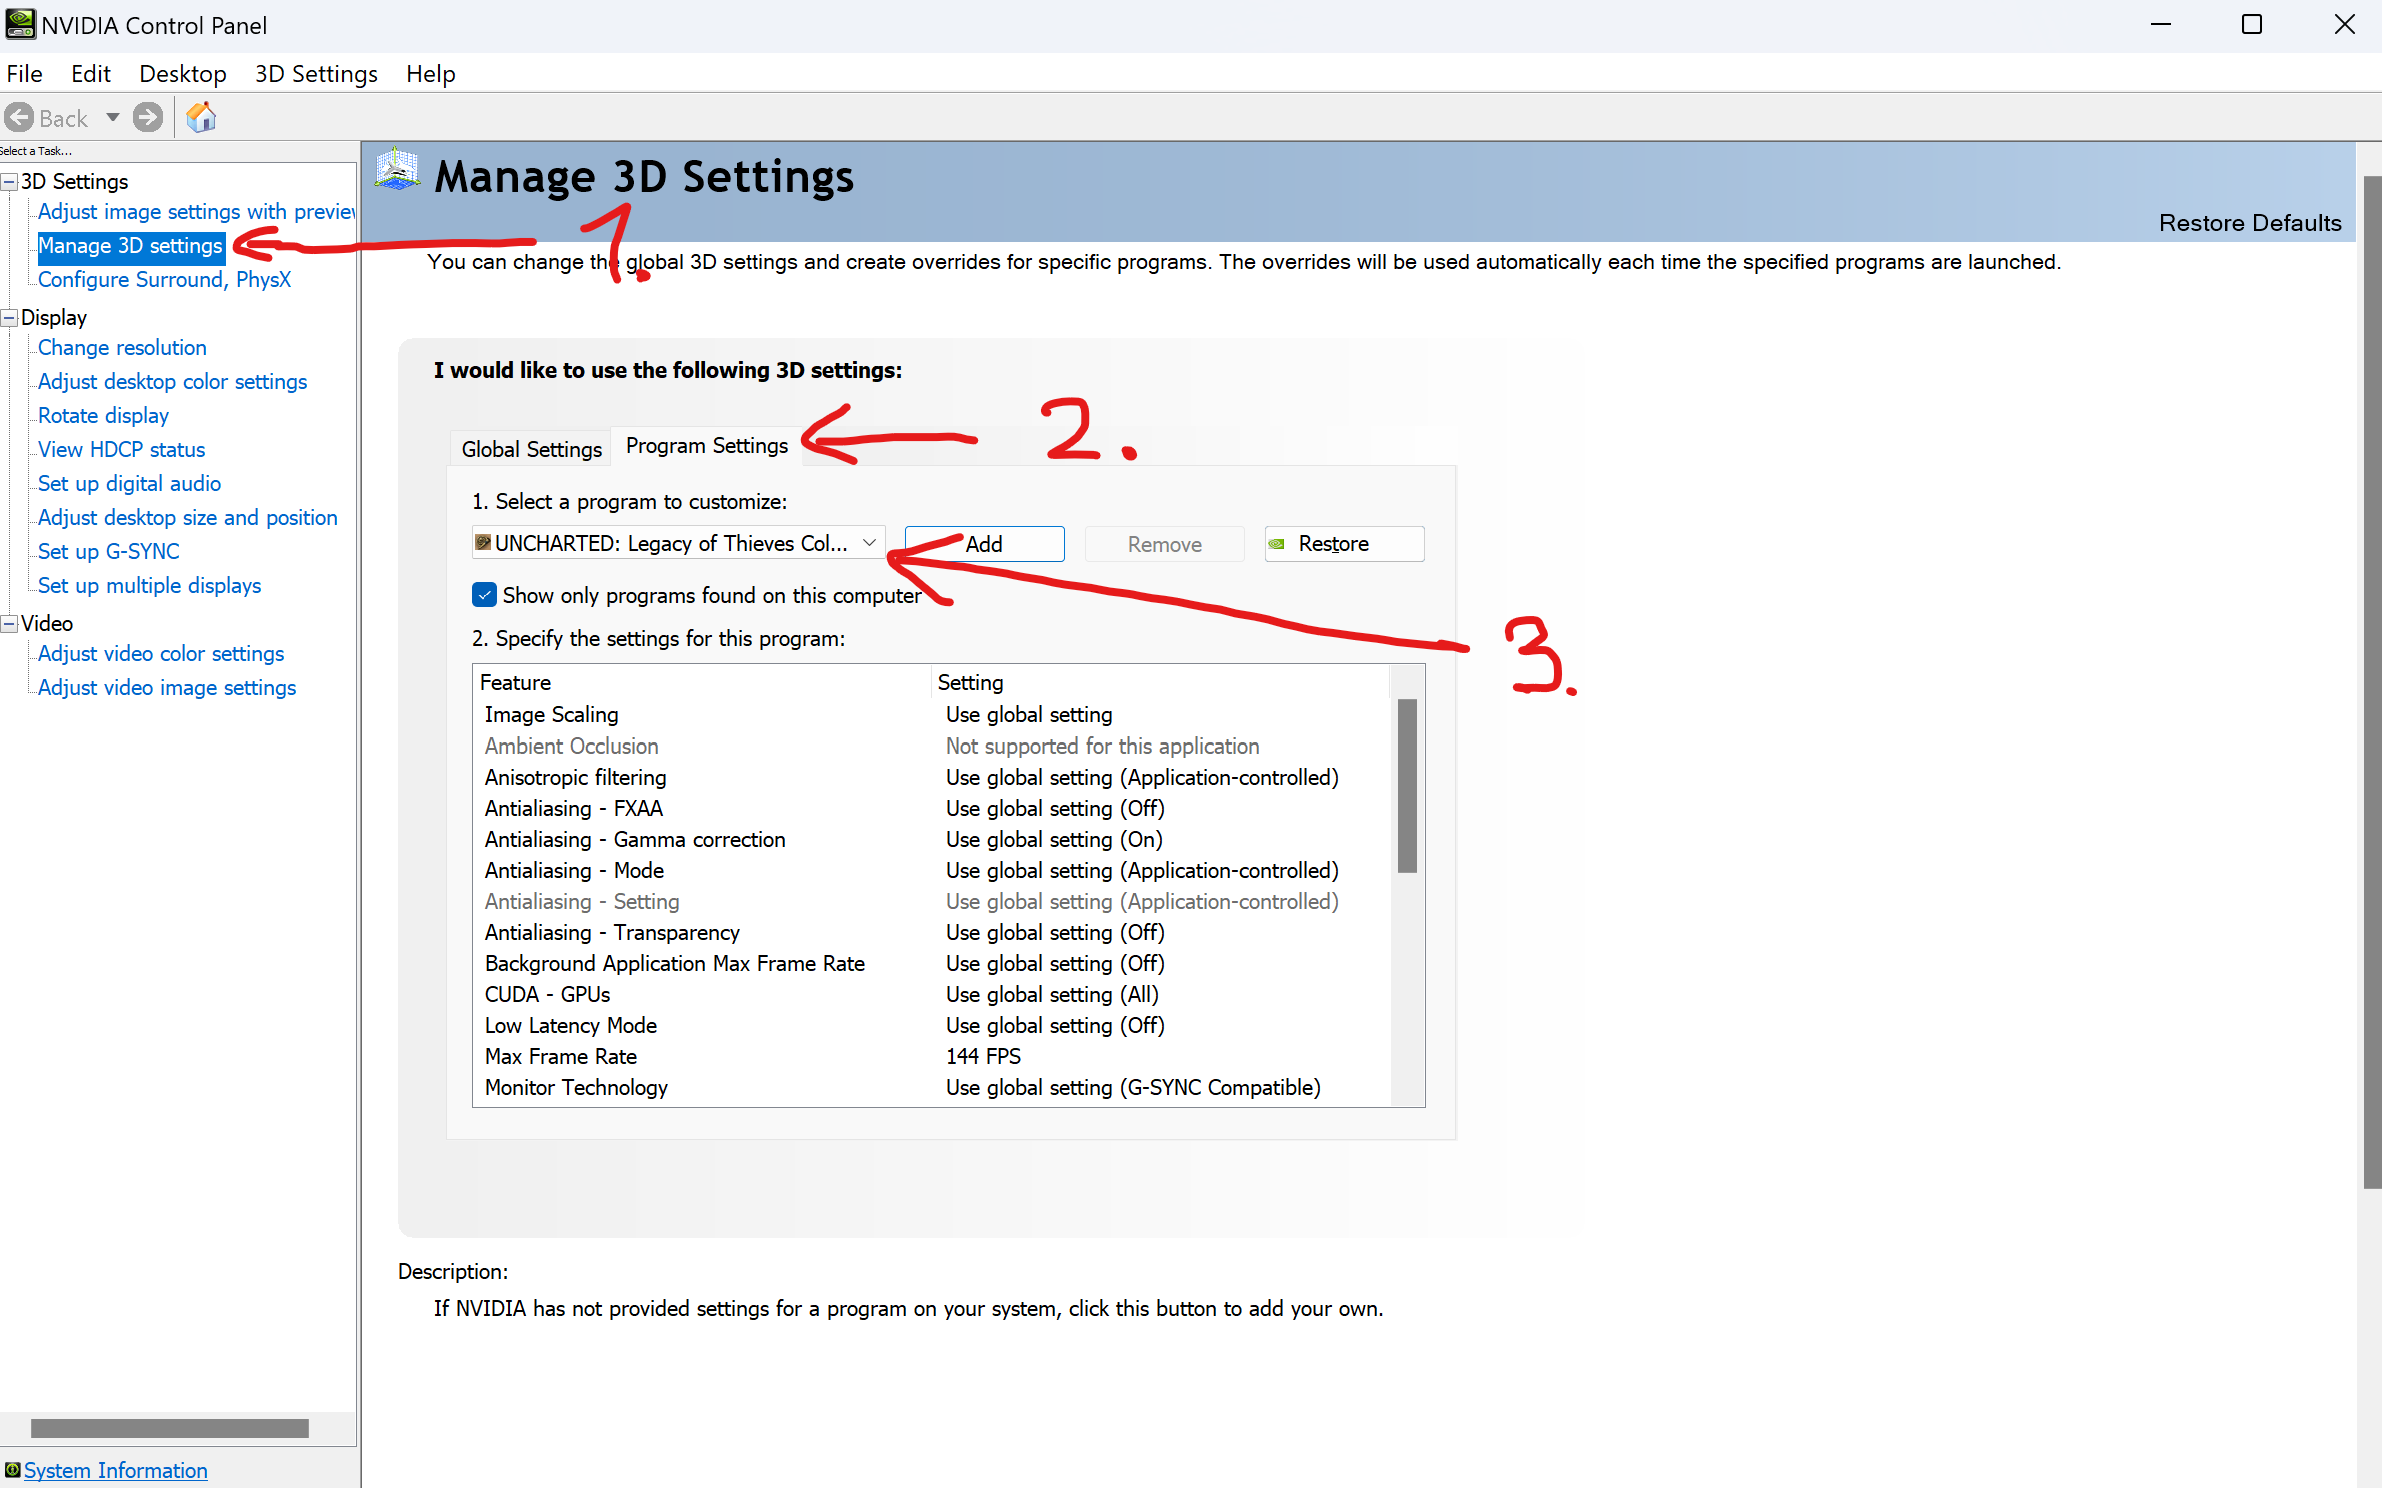Click the NVIDIA icon on Restore button

[x=1277, y=544]
